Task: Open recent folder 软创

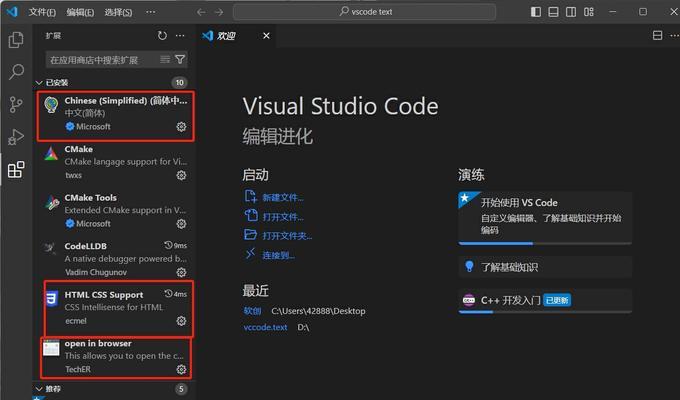Action: (x=252, y=311)
